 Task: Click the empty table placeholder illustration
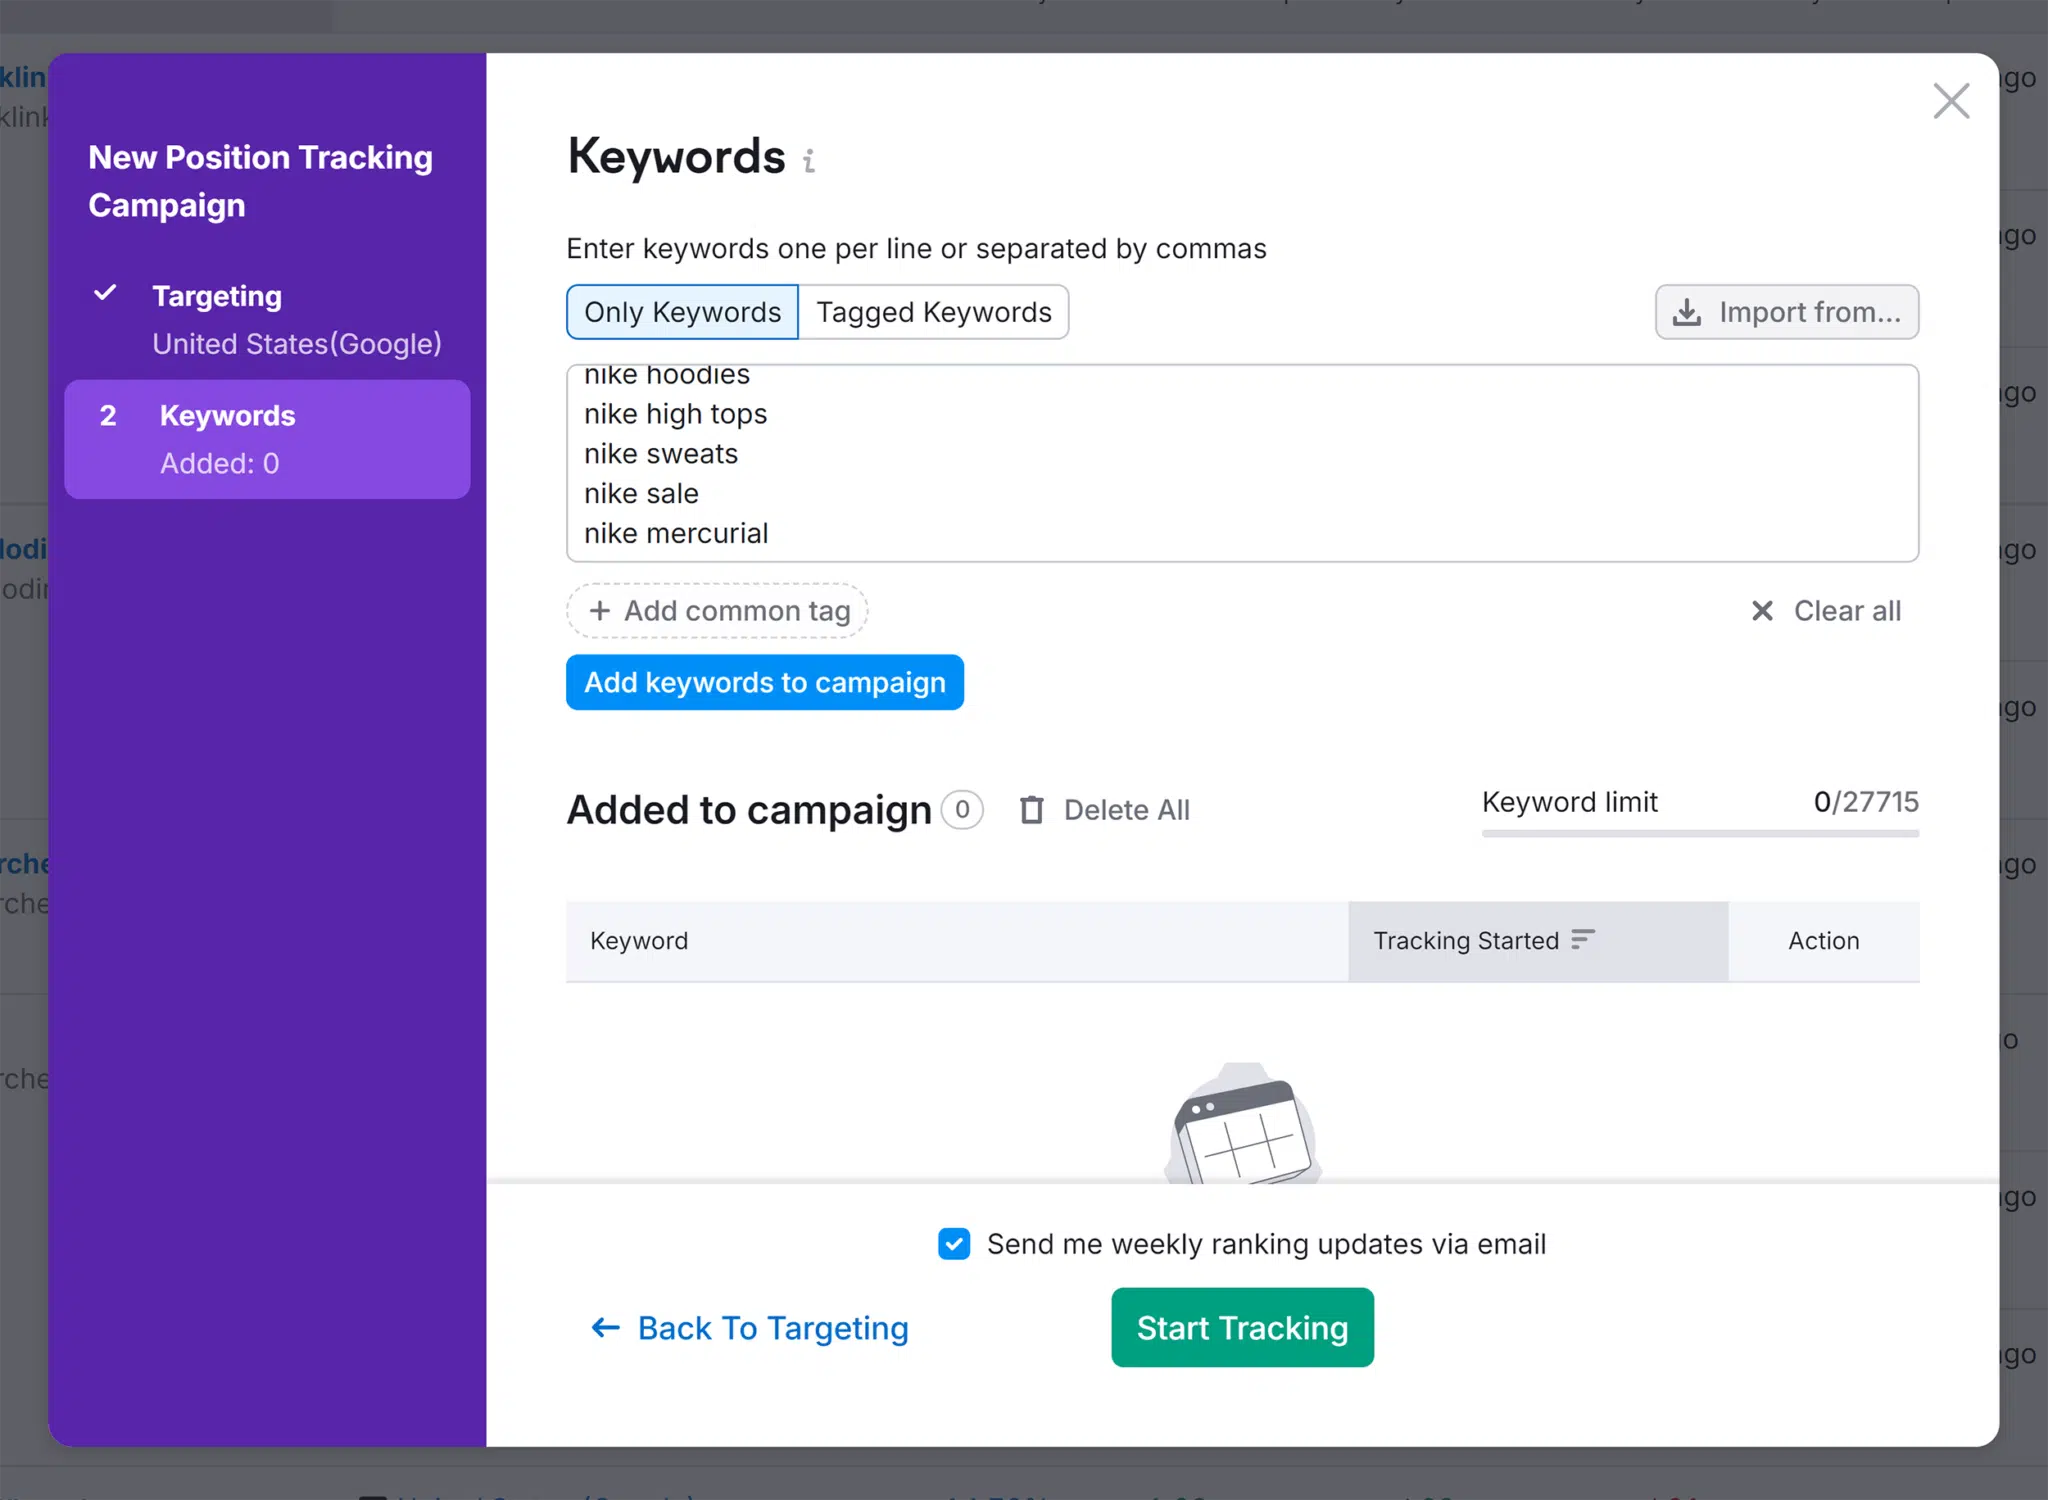pyautogui.click(x=1242, y=1123)
